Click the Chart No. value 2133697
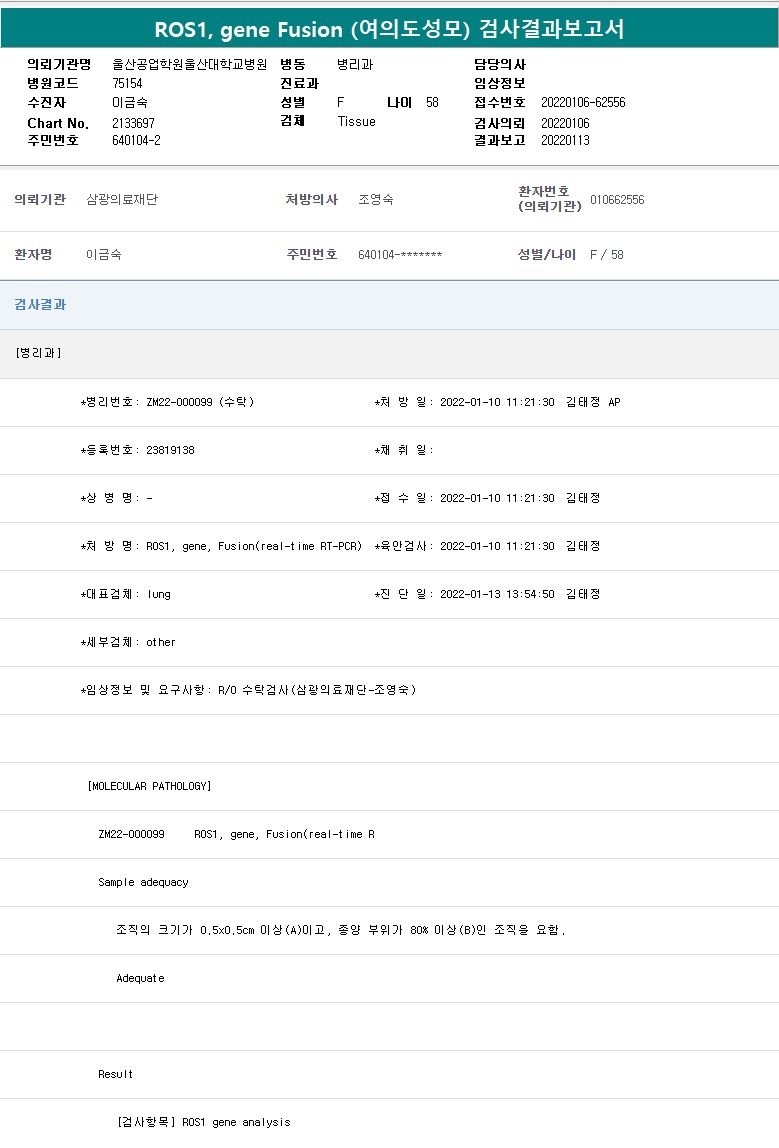The width and height of the screenshot is (779, 1148). click(133, 123)
